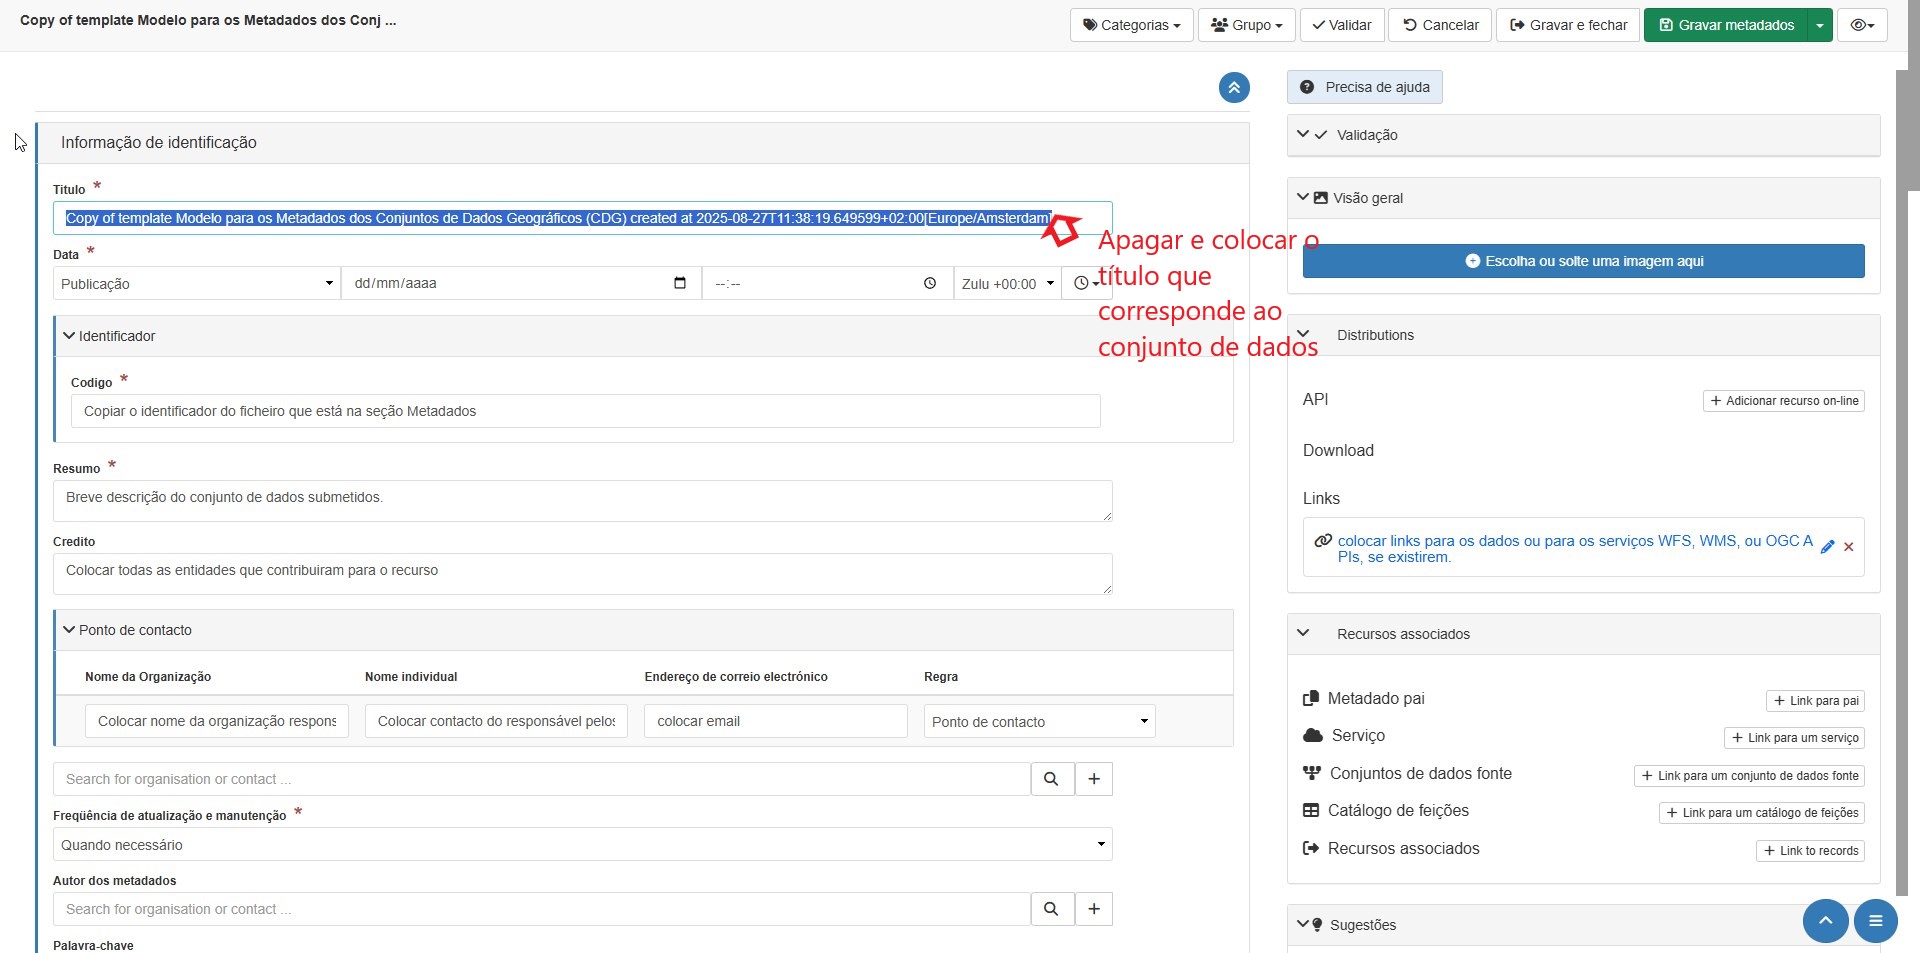Image resolution: width=1920 pixels, height=953 pixels.
Task: Open the Frequência de atualização dropdown
Action: (582, 845)
